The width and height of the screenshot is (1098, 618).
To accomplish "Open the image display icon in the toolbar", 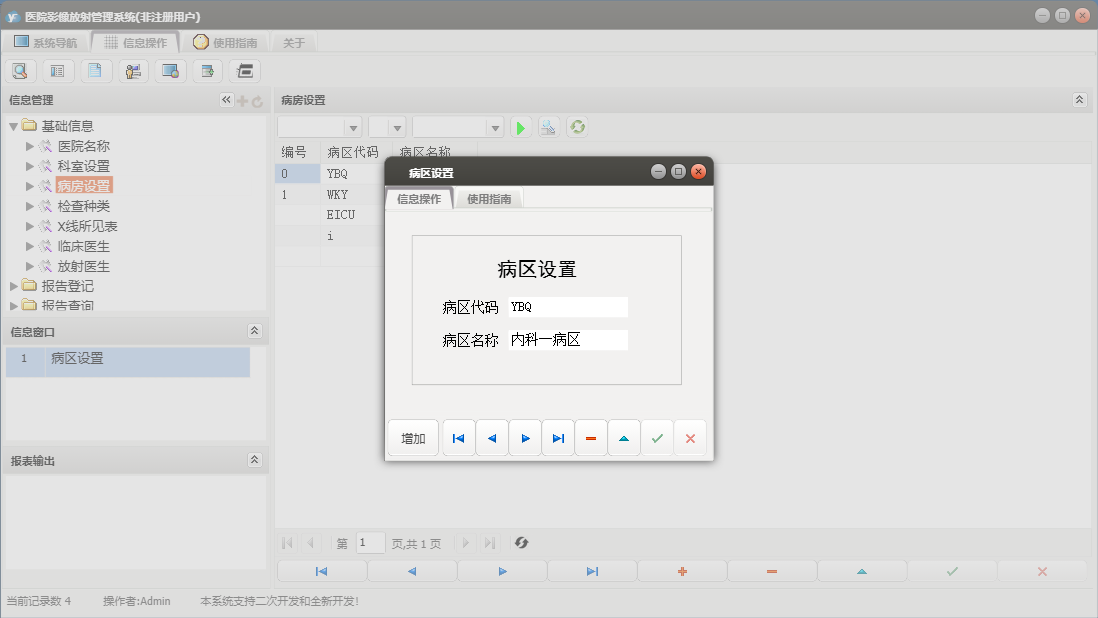I will [x=169, y=70].
